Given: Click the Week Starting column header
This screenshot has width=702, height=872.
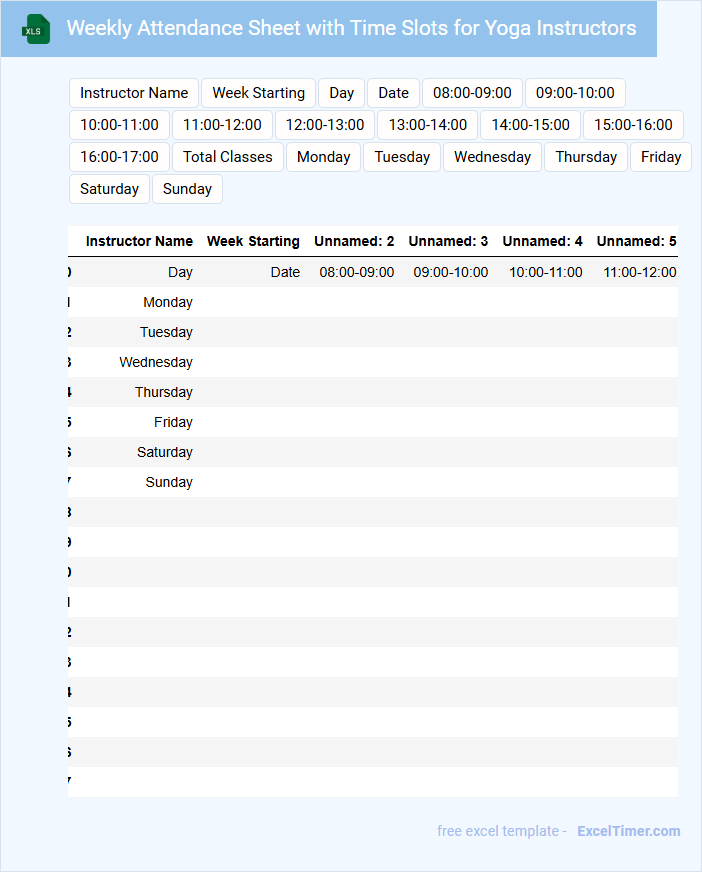Looking at the screenshot, I should (253, 241).
